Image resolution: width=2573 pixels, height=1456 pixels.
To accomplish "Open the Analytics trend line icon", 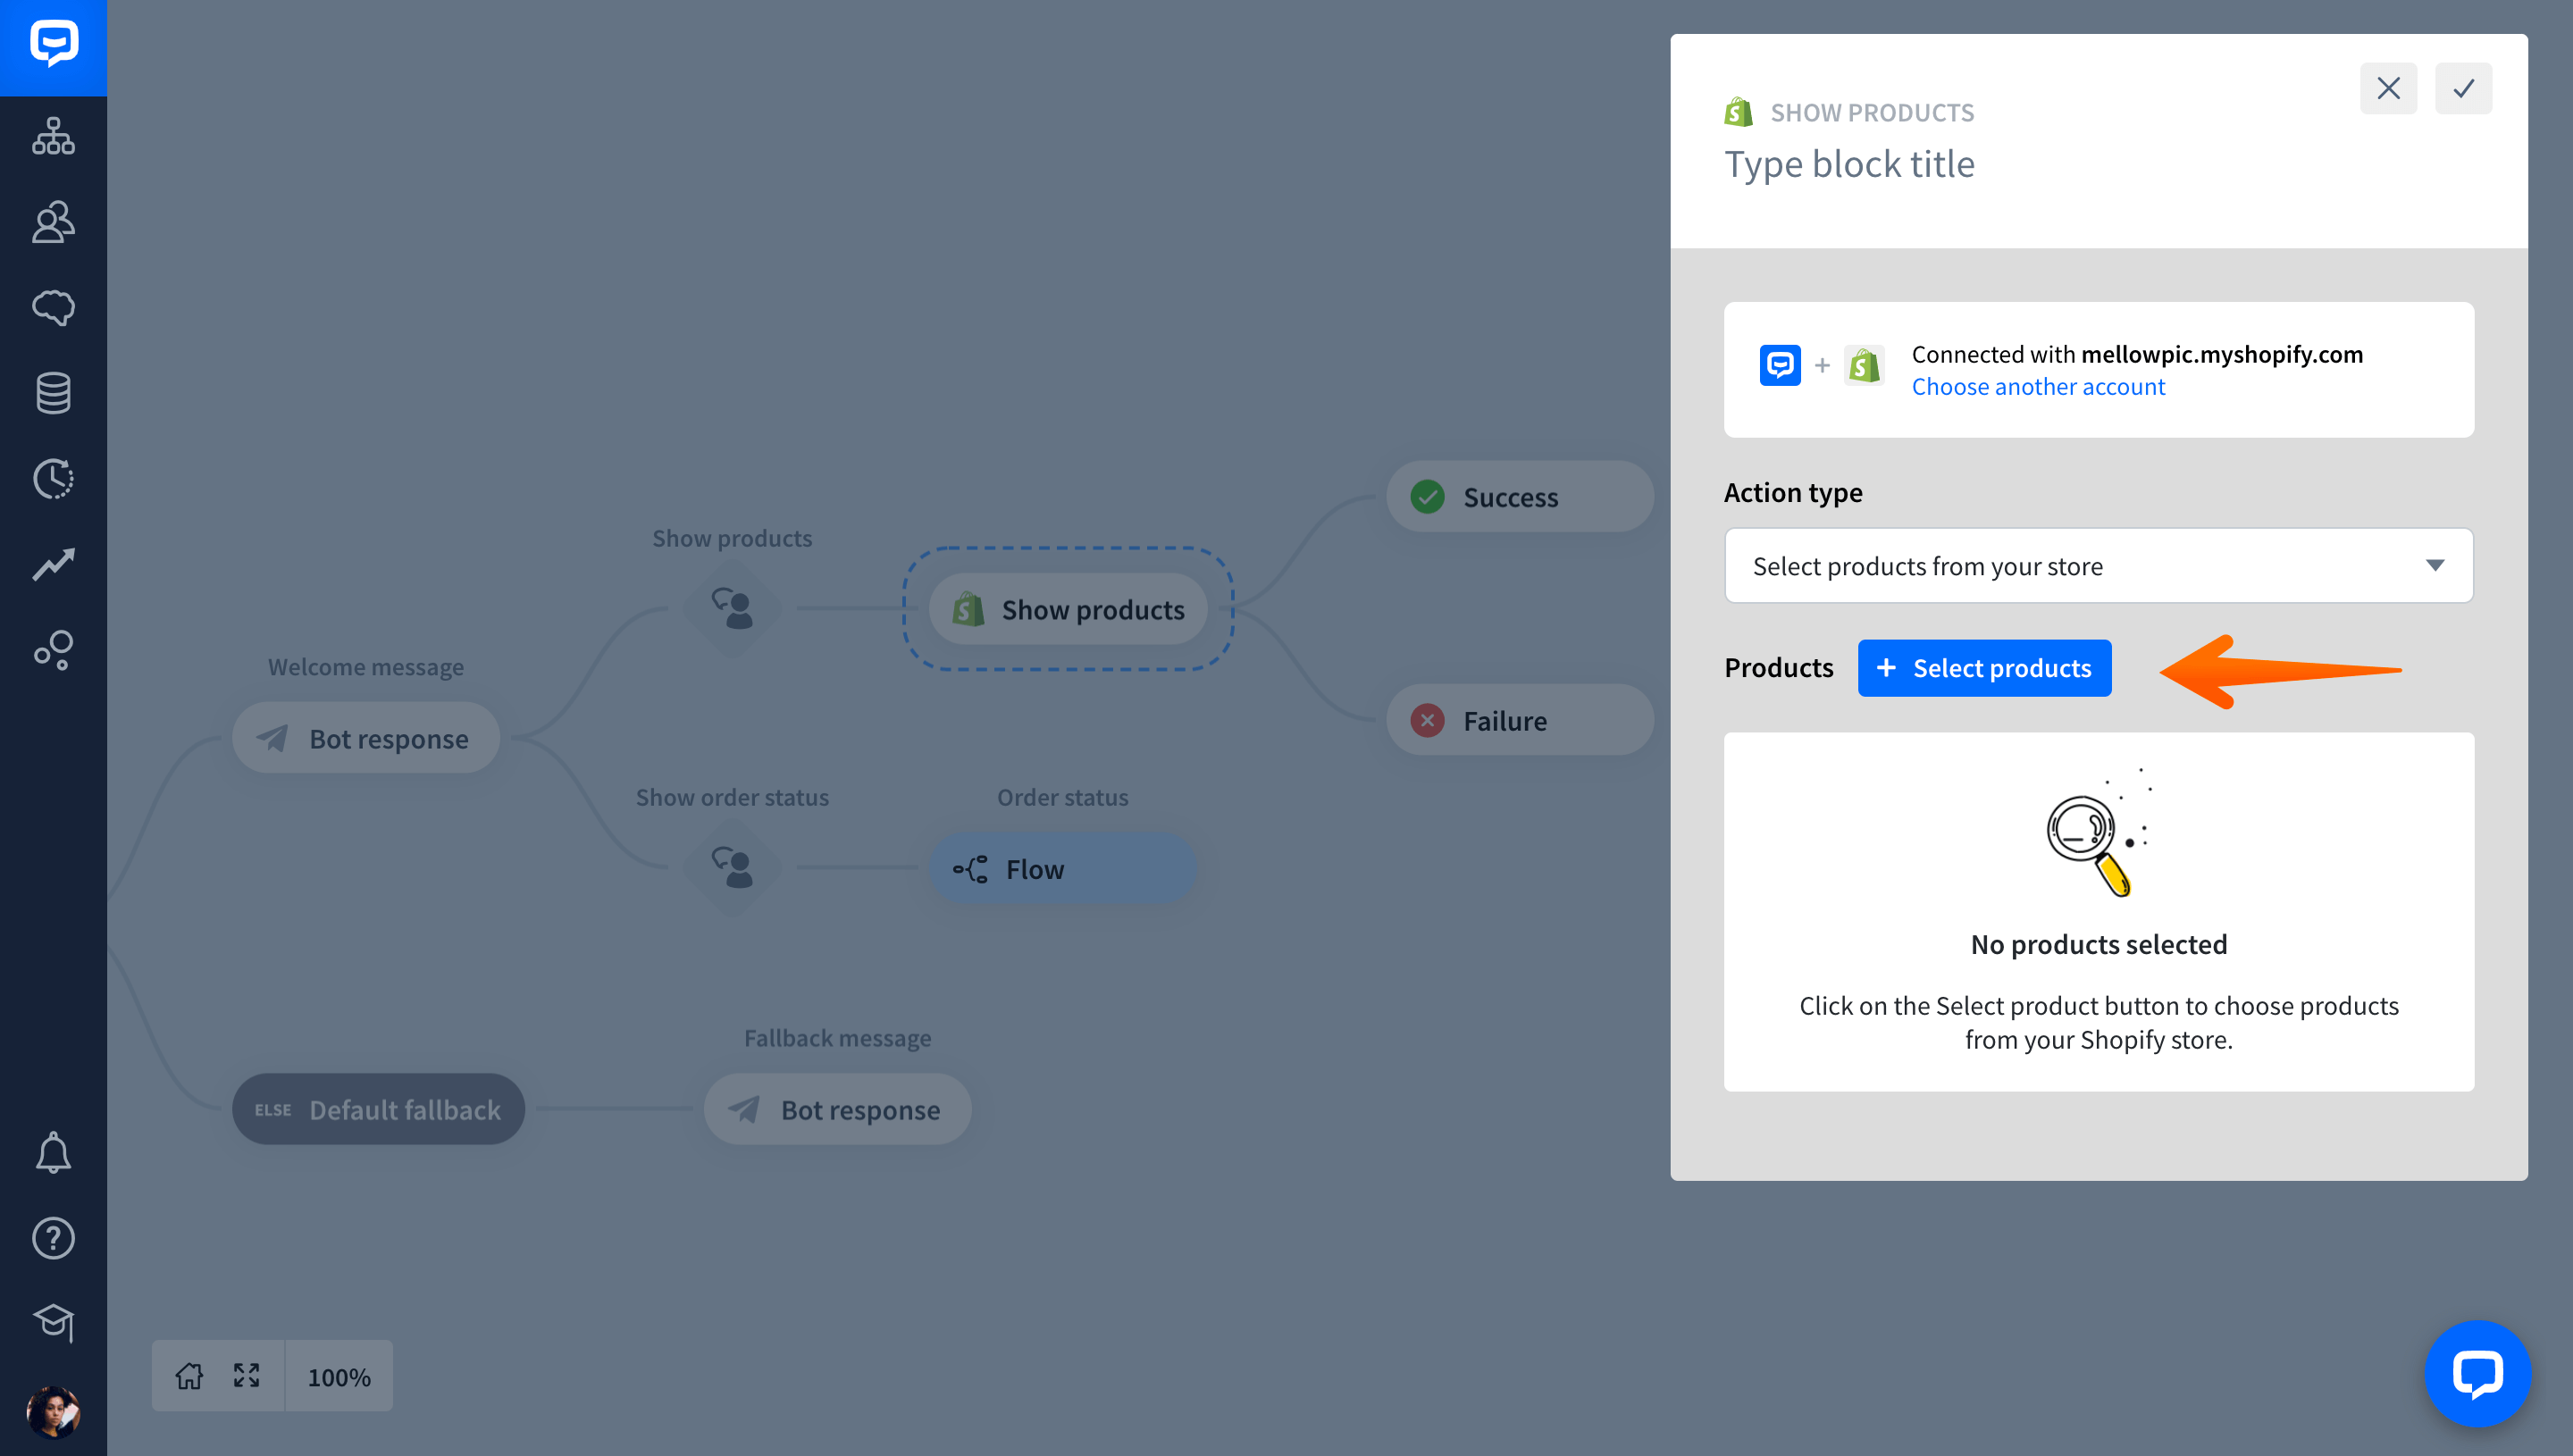I will (53, 564).
